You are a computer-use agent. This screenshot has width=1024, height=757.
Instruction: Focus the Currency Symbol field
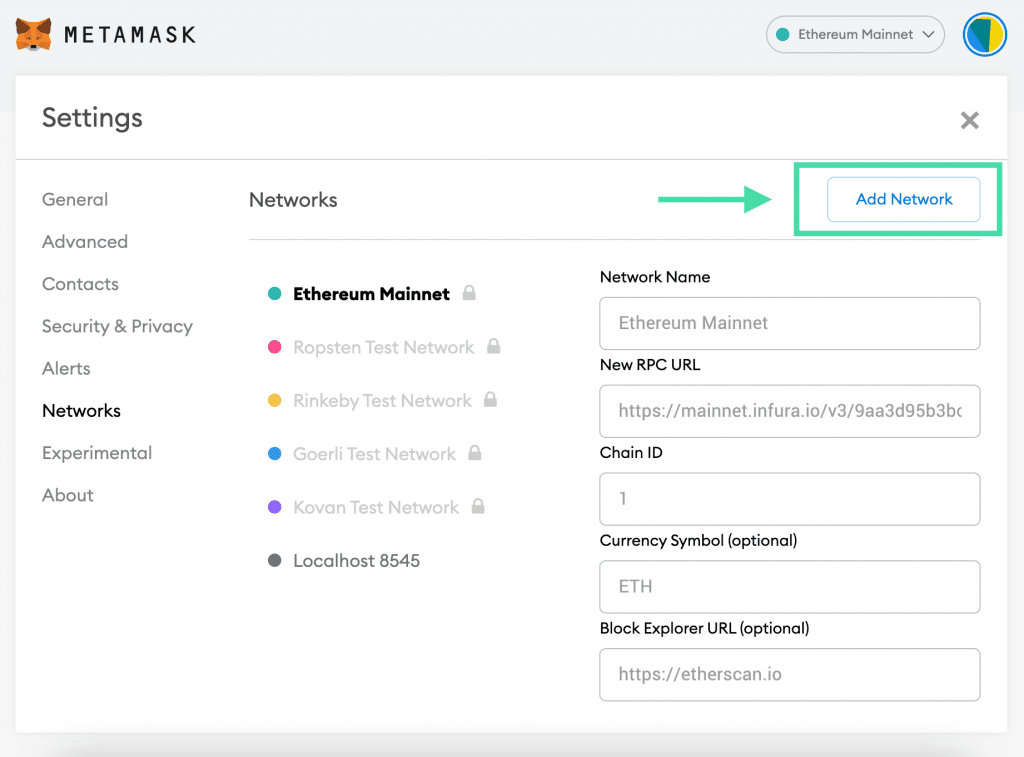[790, 587]
